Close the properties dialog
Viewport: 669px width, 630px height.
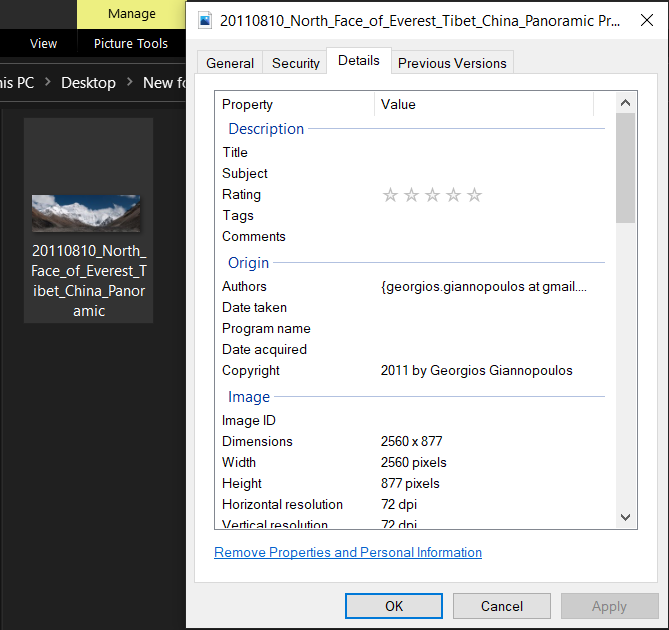[x=647, y=20]
